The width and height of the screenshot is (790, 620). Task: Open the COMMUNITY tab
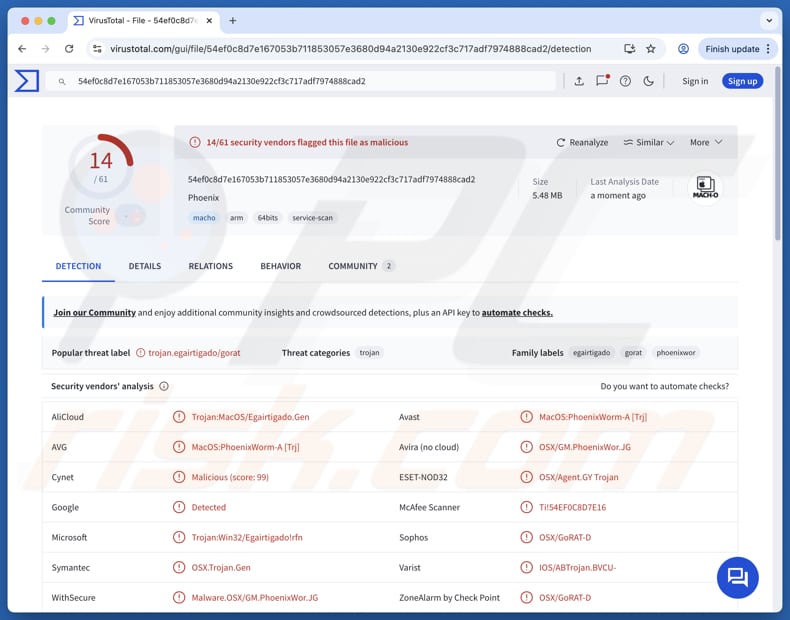361,266
